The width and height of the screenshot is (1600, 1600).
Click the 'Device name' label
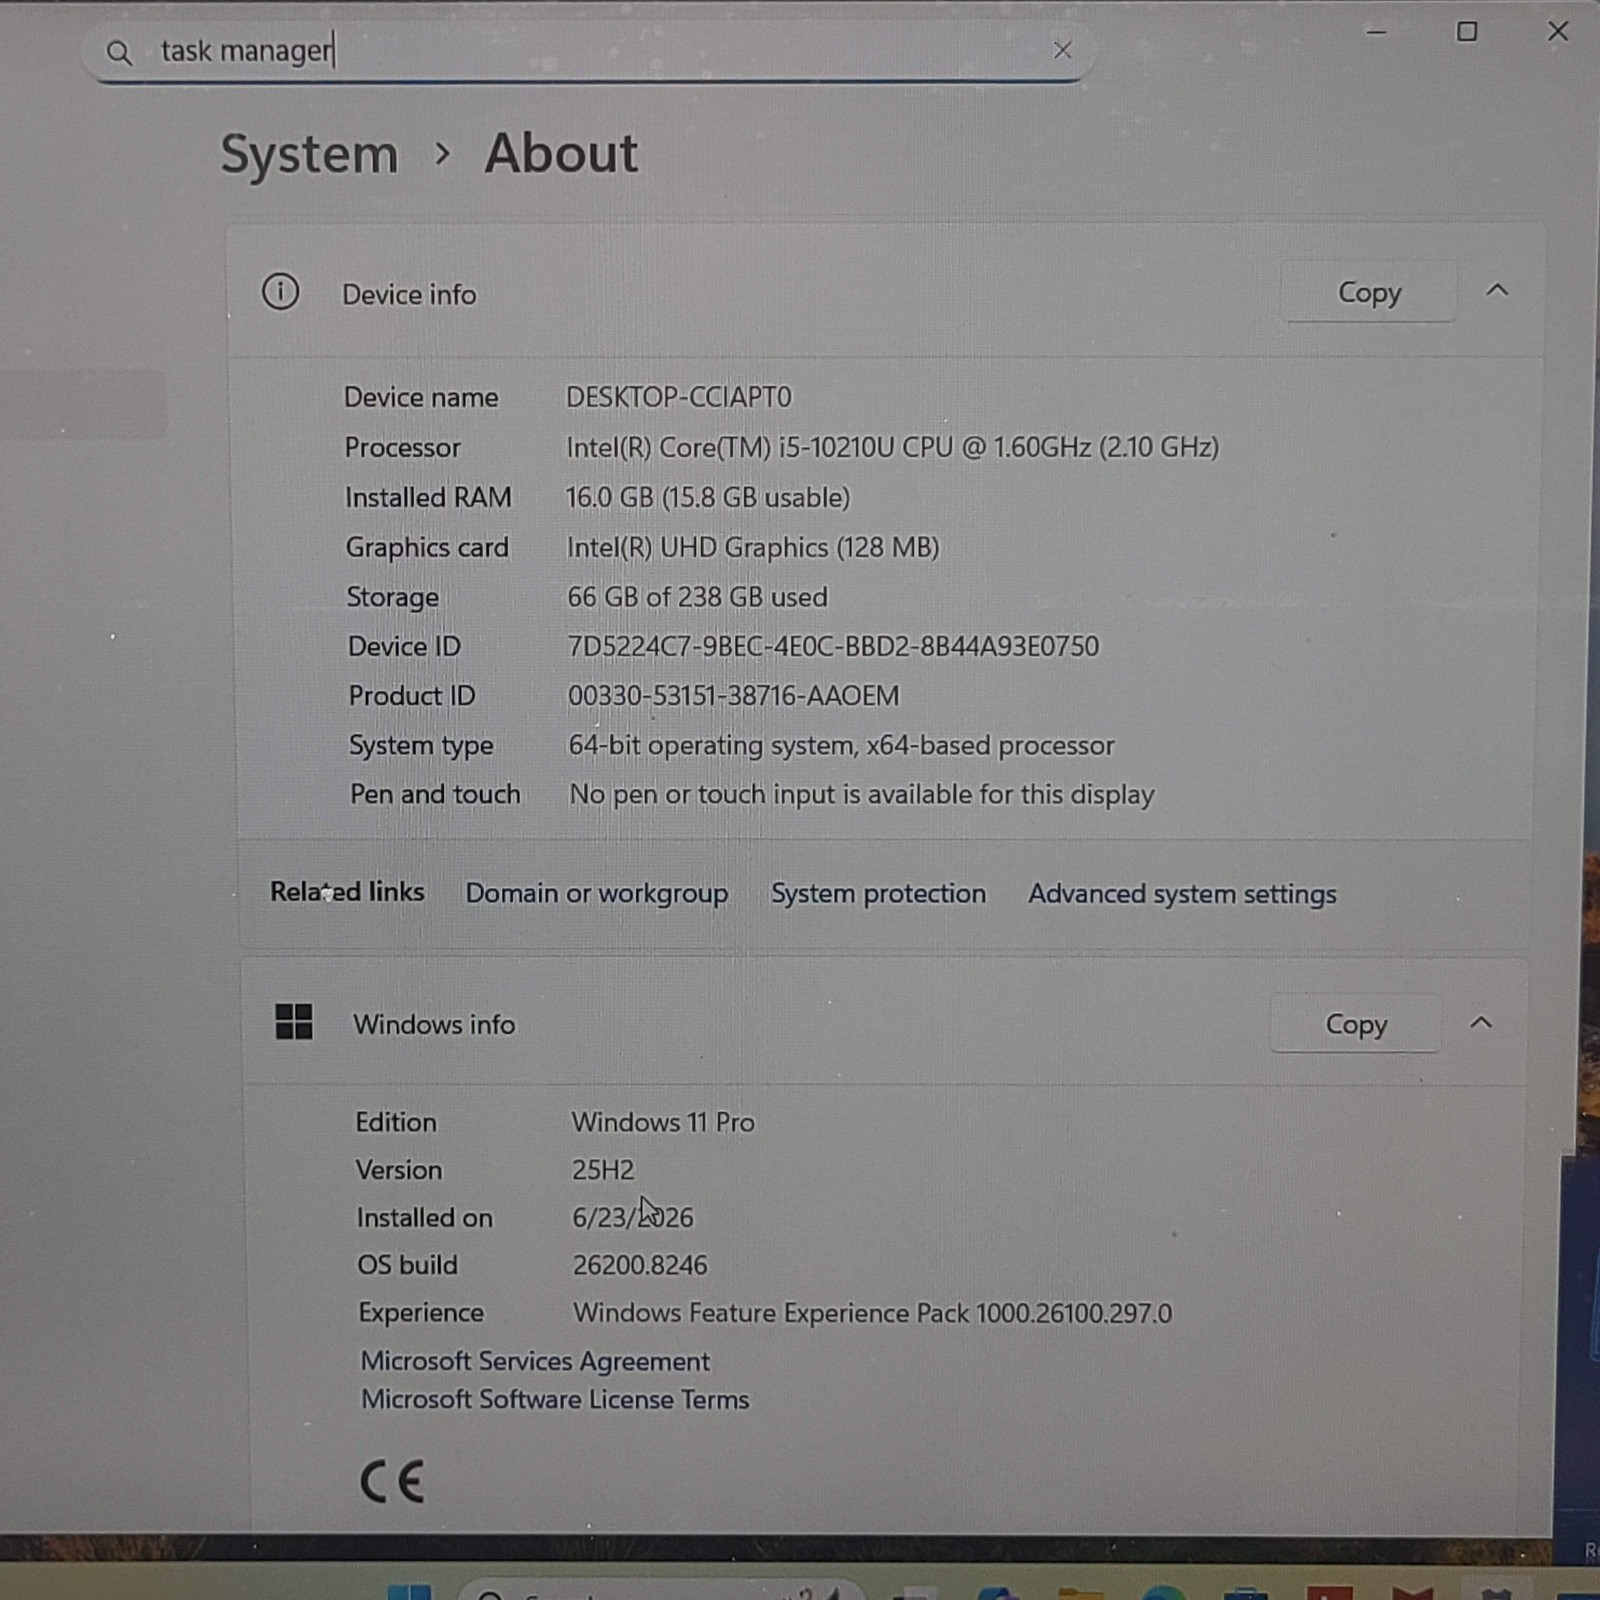pos(421,397)
